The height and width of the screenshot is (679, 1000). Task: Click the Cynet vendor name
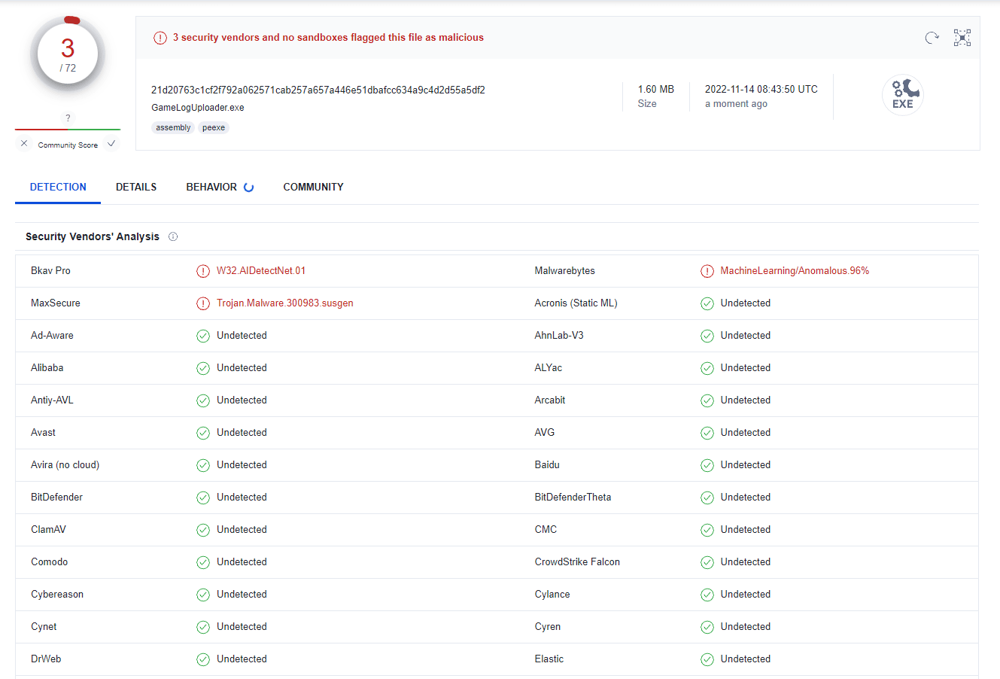(43, 627)
